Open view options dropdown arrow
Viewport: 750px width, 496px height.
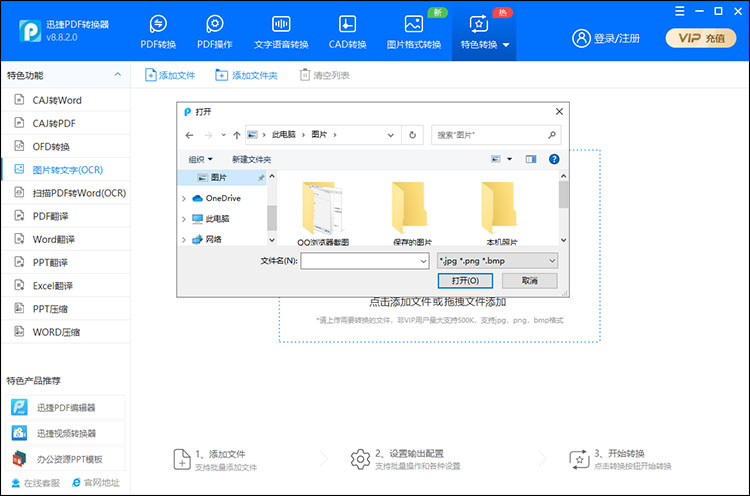[x=509, y=159]
